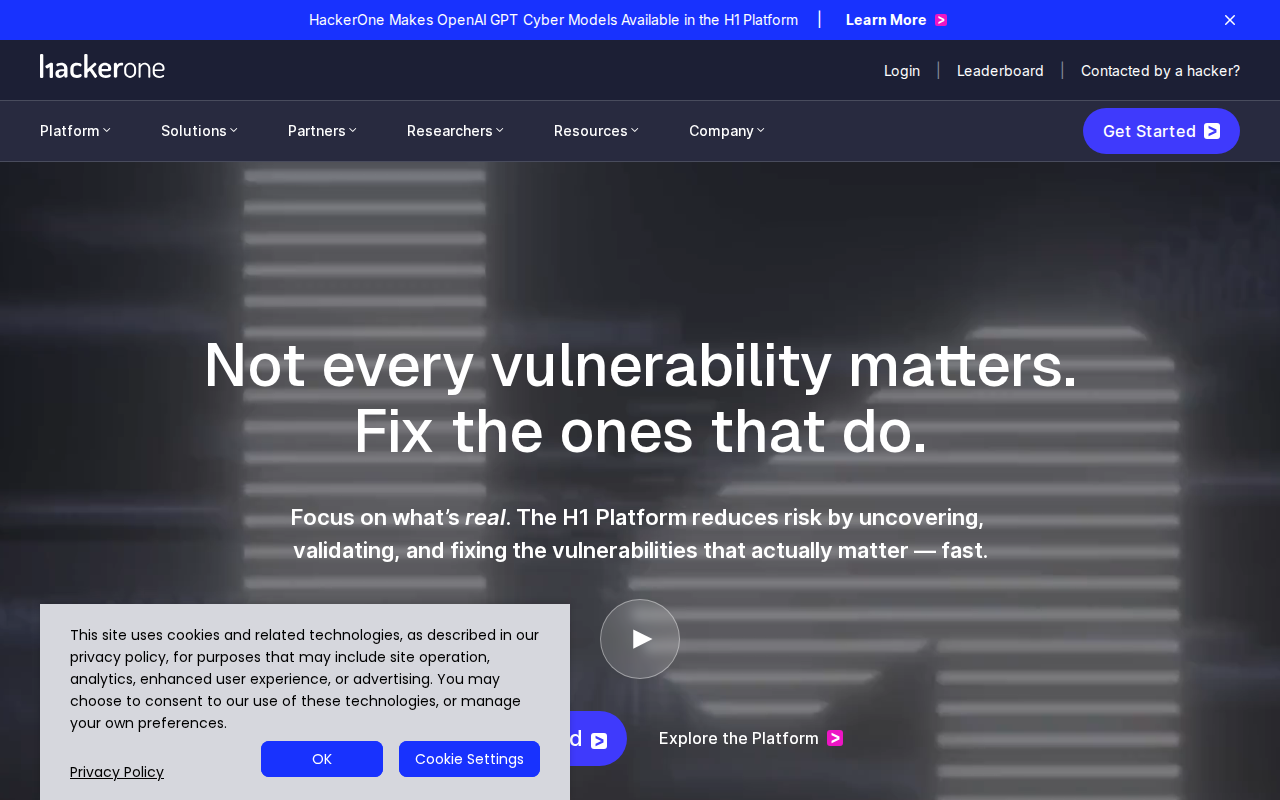Expand the chevron next to Platform
The height and width of the screenshot is (800, 1280).
[107, 130]
